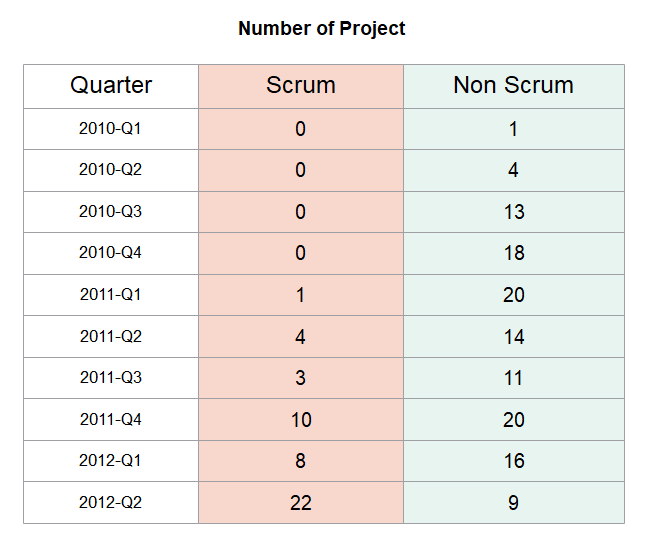Select the 2012-Q1 quarter cell
The height and width of the screenshot is (547, 647).
tap(111, 461)
